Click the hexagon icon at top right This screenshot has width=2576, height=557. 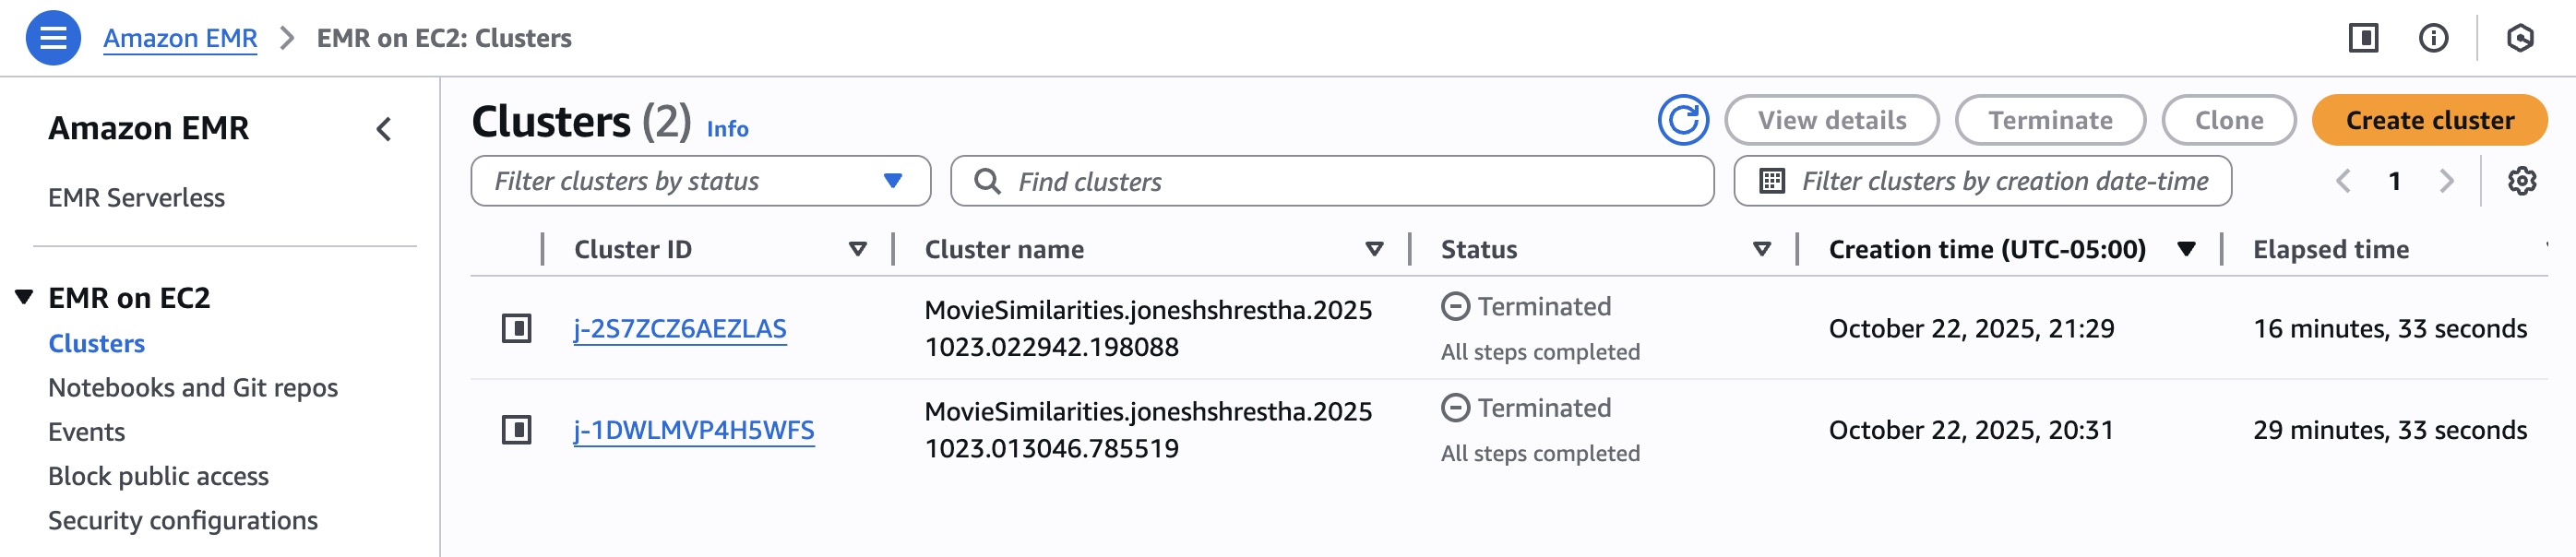pos(2520,38)
